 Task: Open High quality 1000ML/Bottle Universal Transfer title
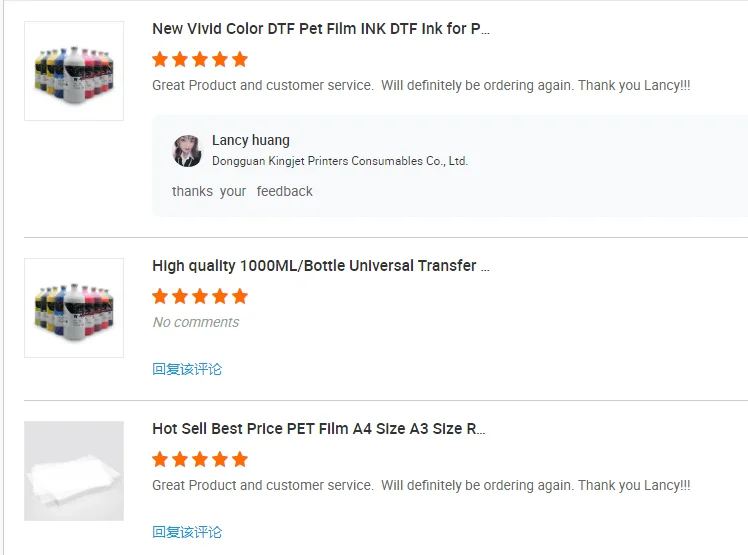[x=321, y=266]
